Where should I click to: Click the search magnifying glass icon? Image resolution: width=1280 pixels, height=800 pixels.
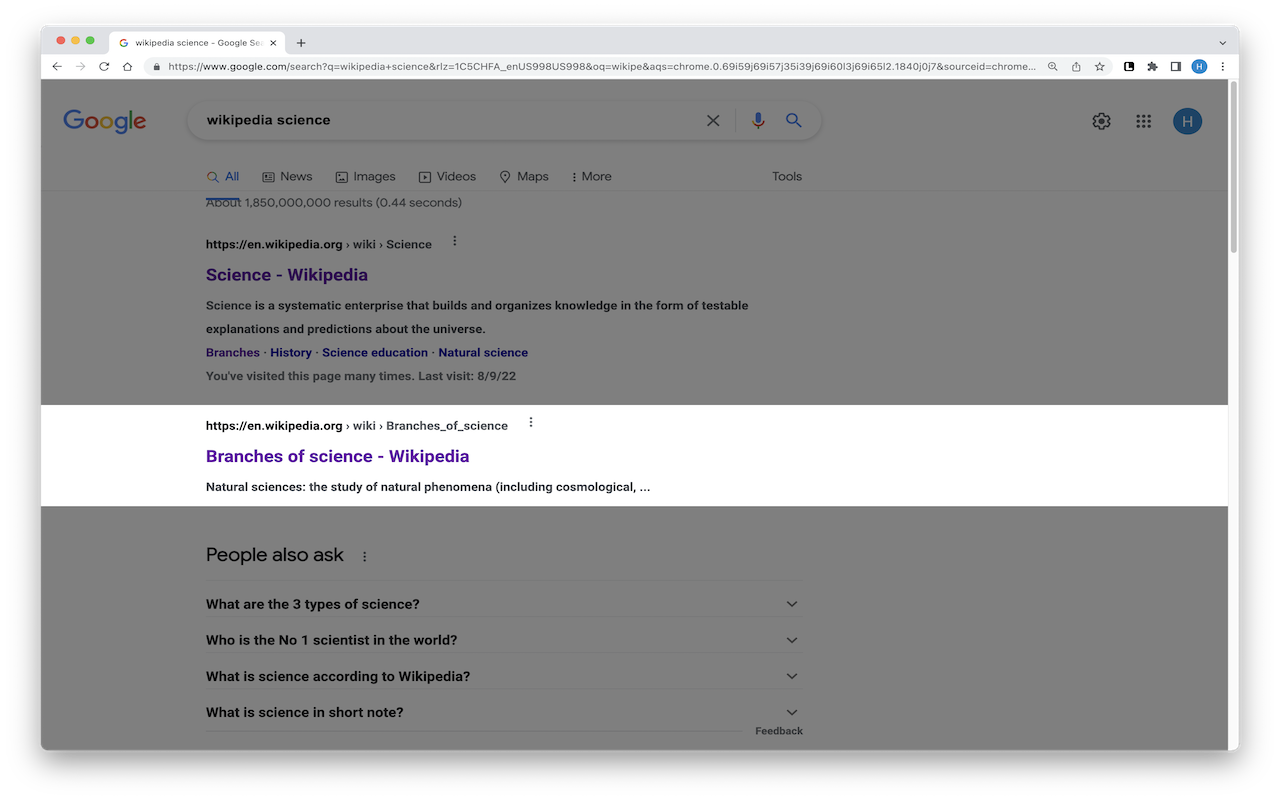pyautogui.click(x=793, y=120)
